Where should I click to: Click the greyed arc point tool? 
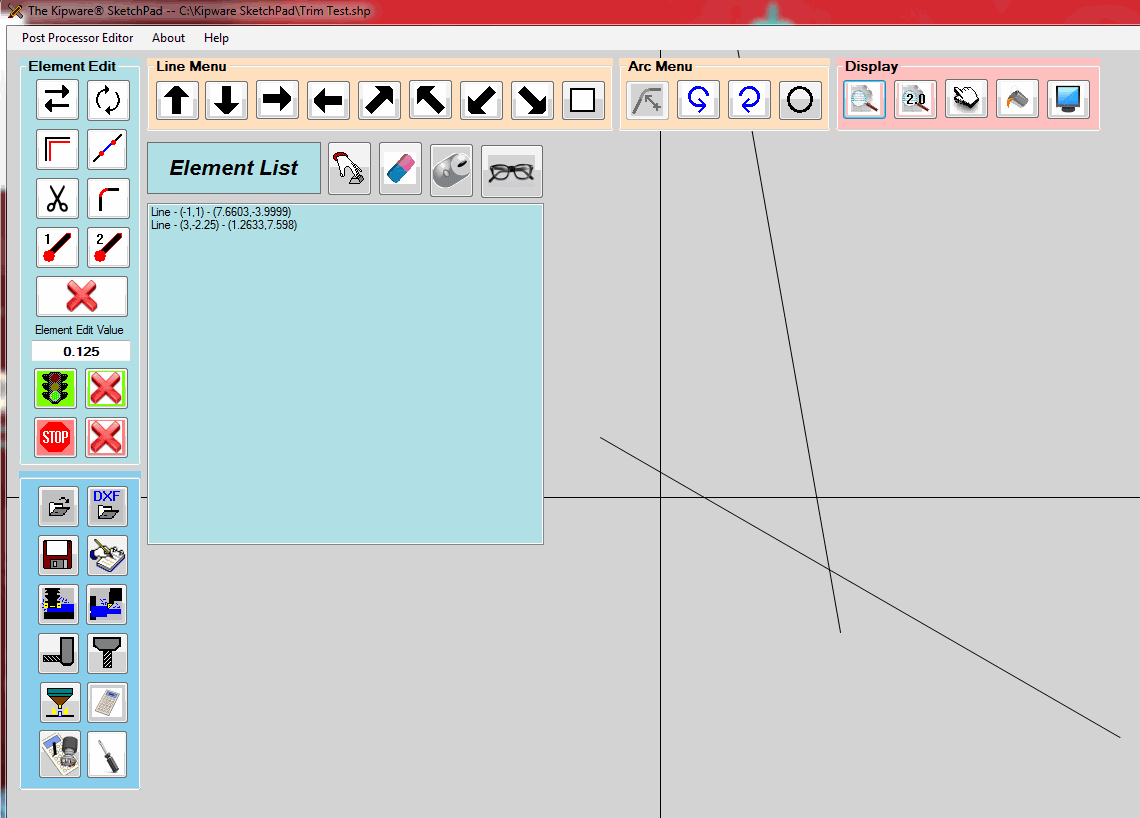[x=647, y=100]
